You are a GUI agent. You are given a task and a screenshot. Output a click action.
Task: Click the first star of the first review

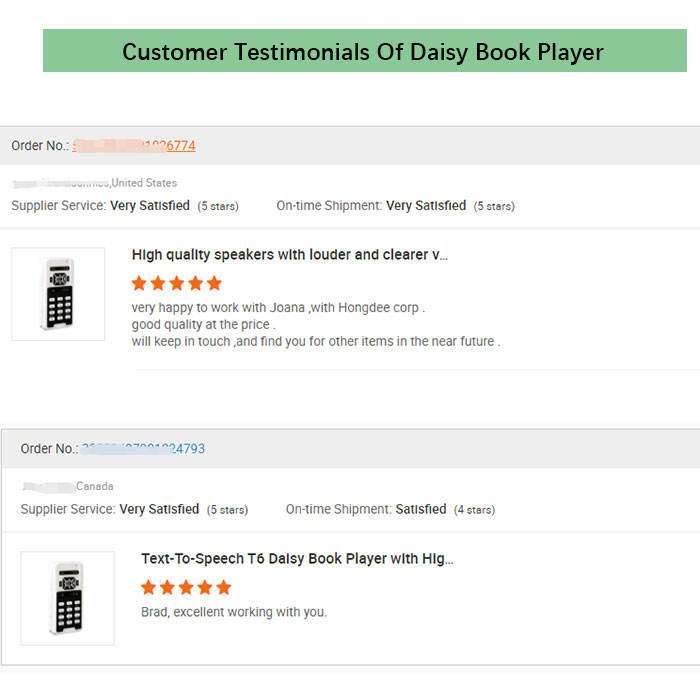(x=139, y=283)
